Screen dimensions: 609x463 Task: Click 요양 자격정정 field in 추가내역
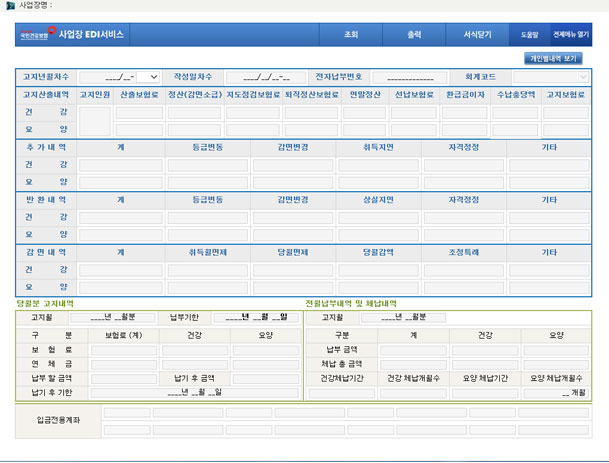click(464, 183)
